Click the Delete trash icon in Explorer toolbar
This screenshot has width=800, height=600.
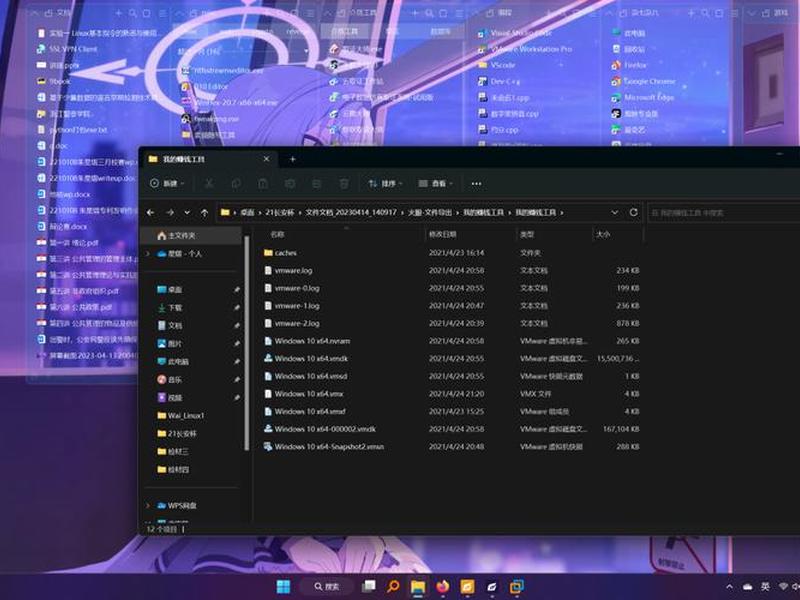(344, 183)
